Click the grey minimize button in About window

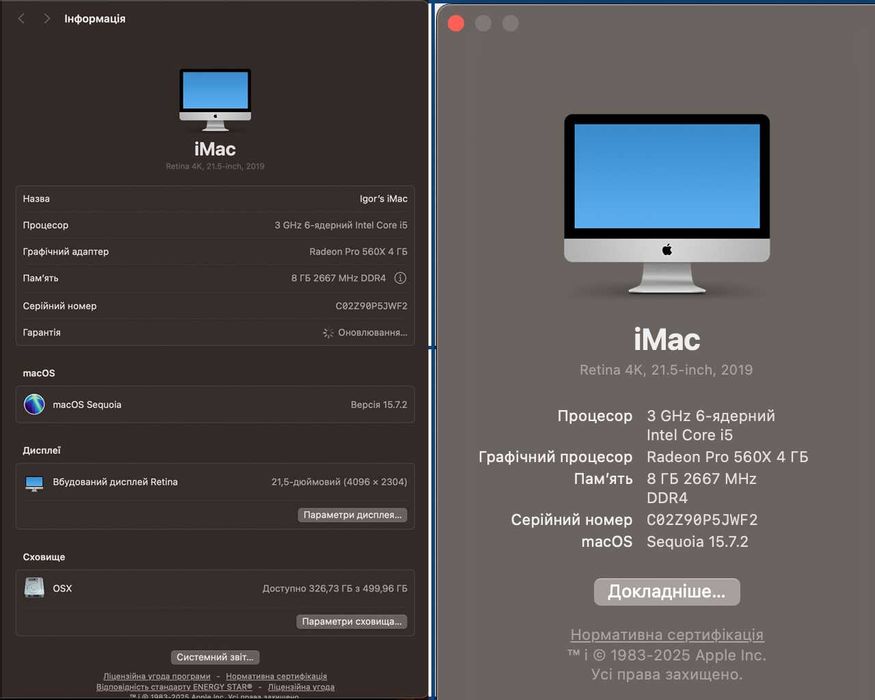[x=483, y=23]
